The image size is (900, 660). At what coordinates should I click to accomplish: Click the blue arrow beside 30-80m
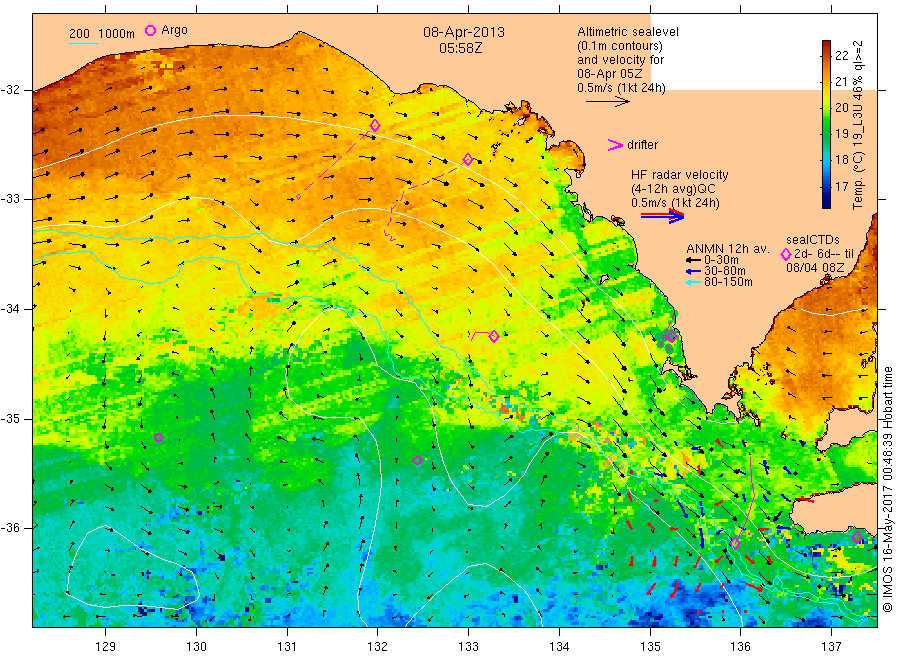[694, 271]
